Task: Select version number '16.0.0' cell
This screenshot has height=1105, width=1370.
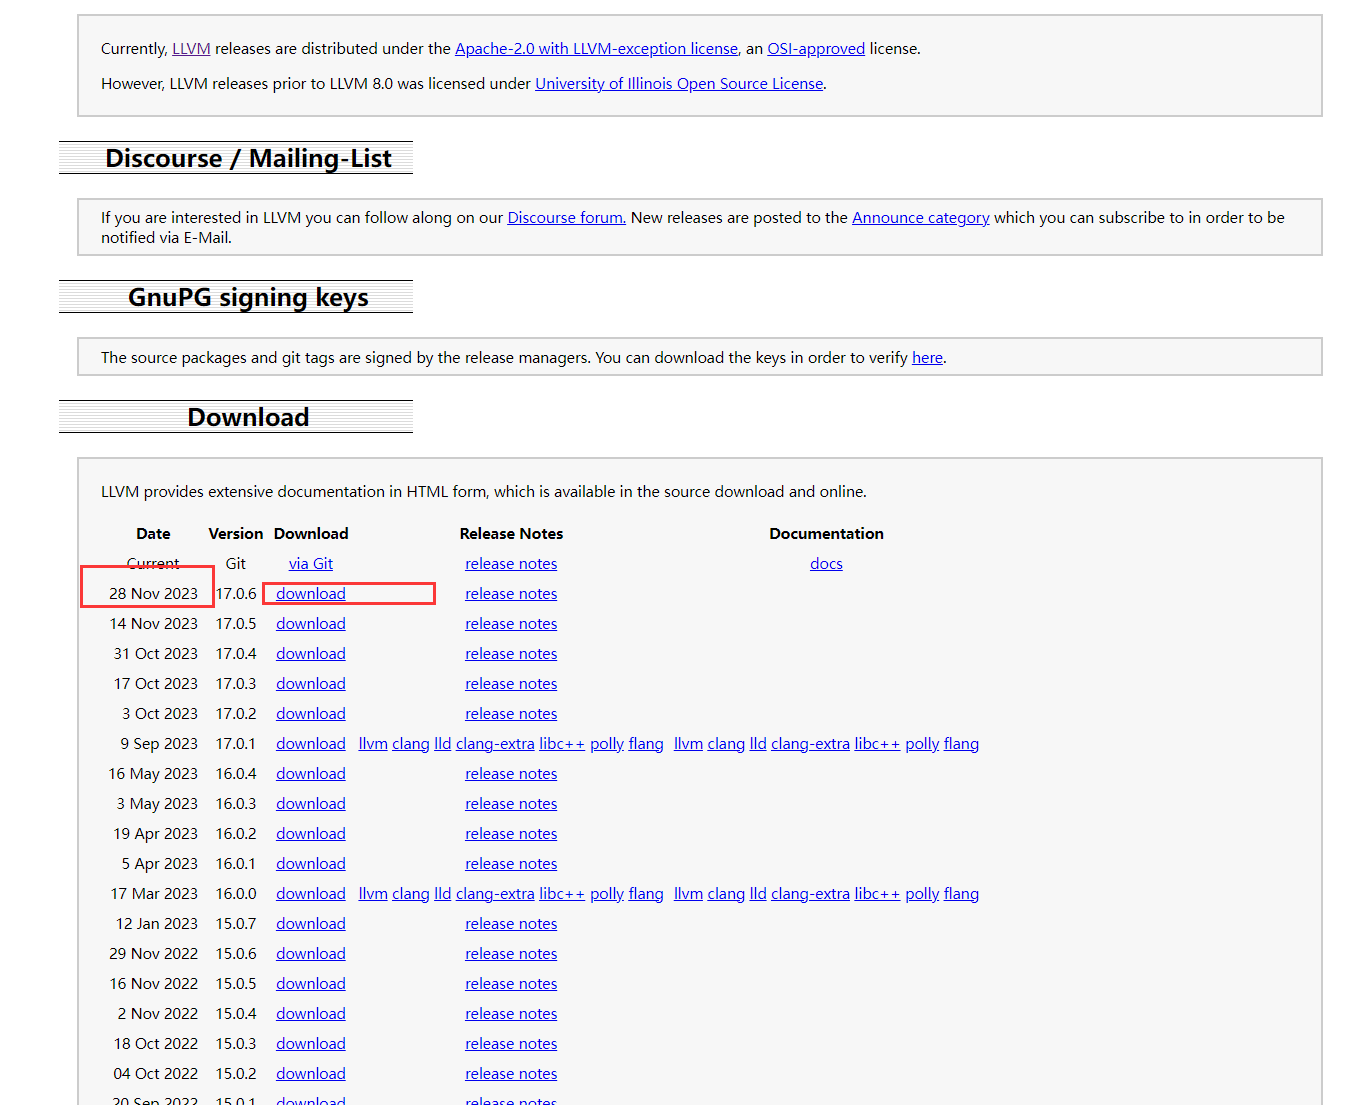Action: (236, 894)
